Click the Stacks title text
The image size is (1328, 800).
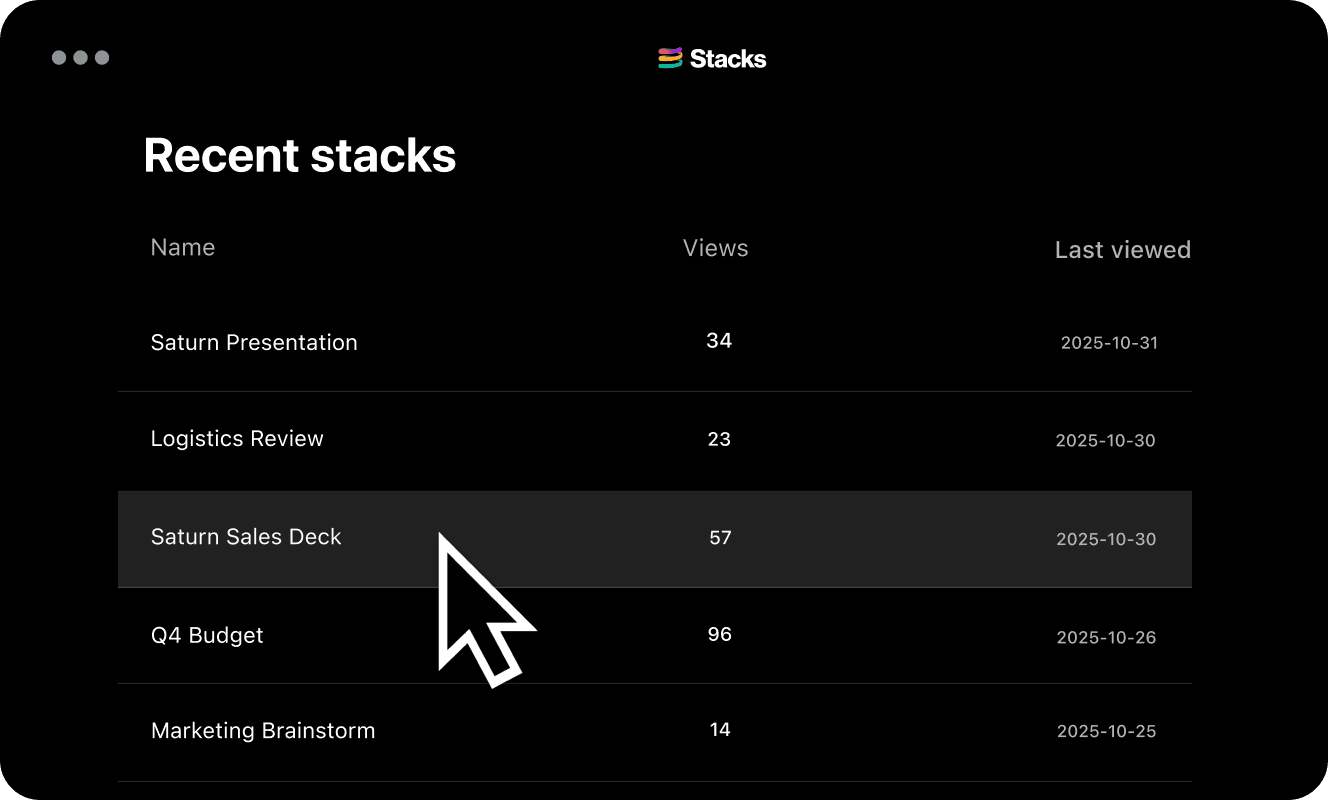(728, 59)
